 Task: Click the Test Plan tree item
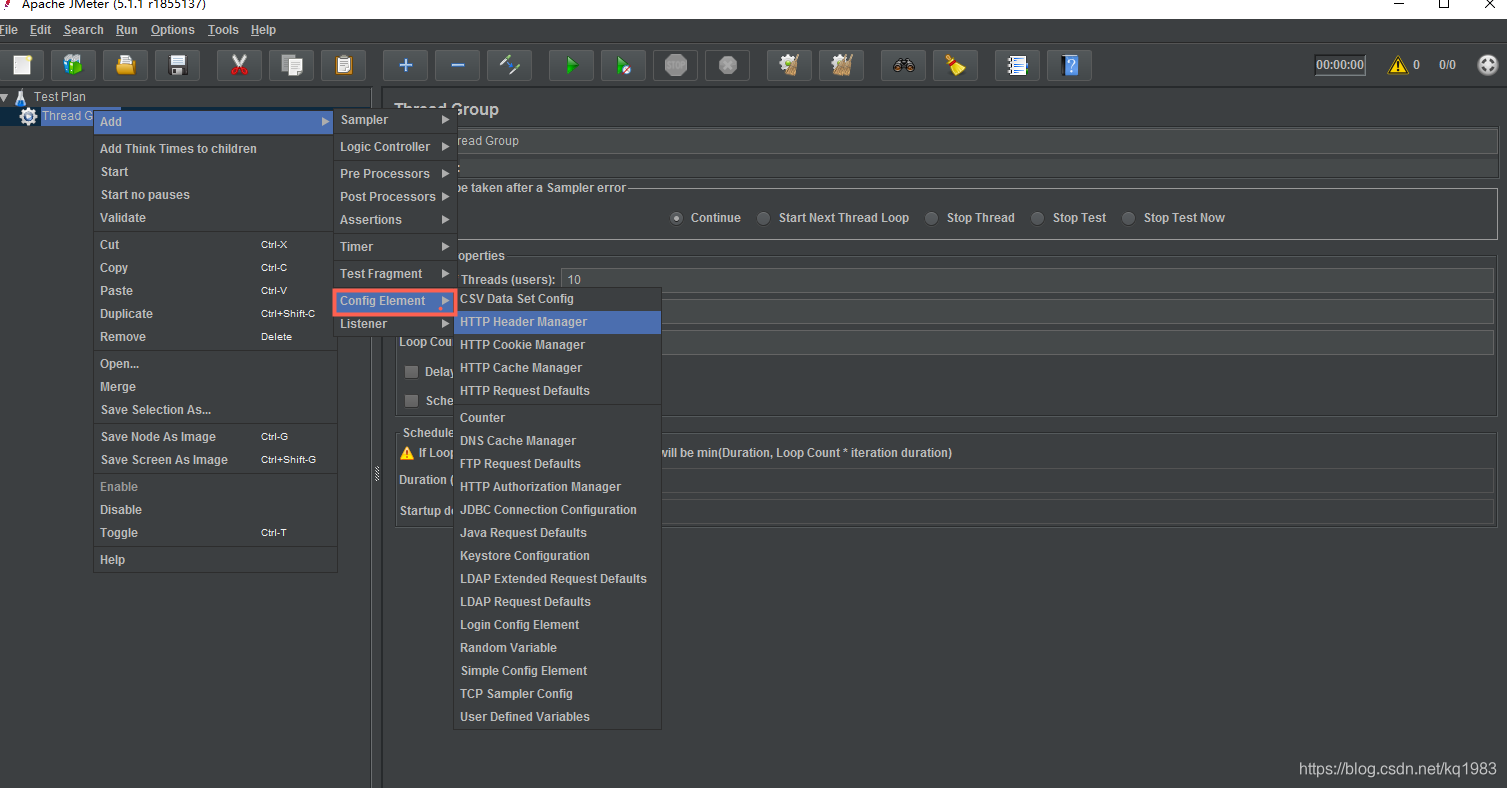pos(60,97)
